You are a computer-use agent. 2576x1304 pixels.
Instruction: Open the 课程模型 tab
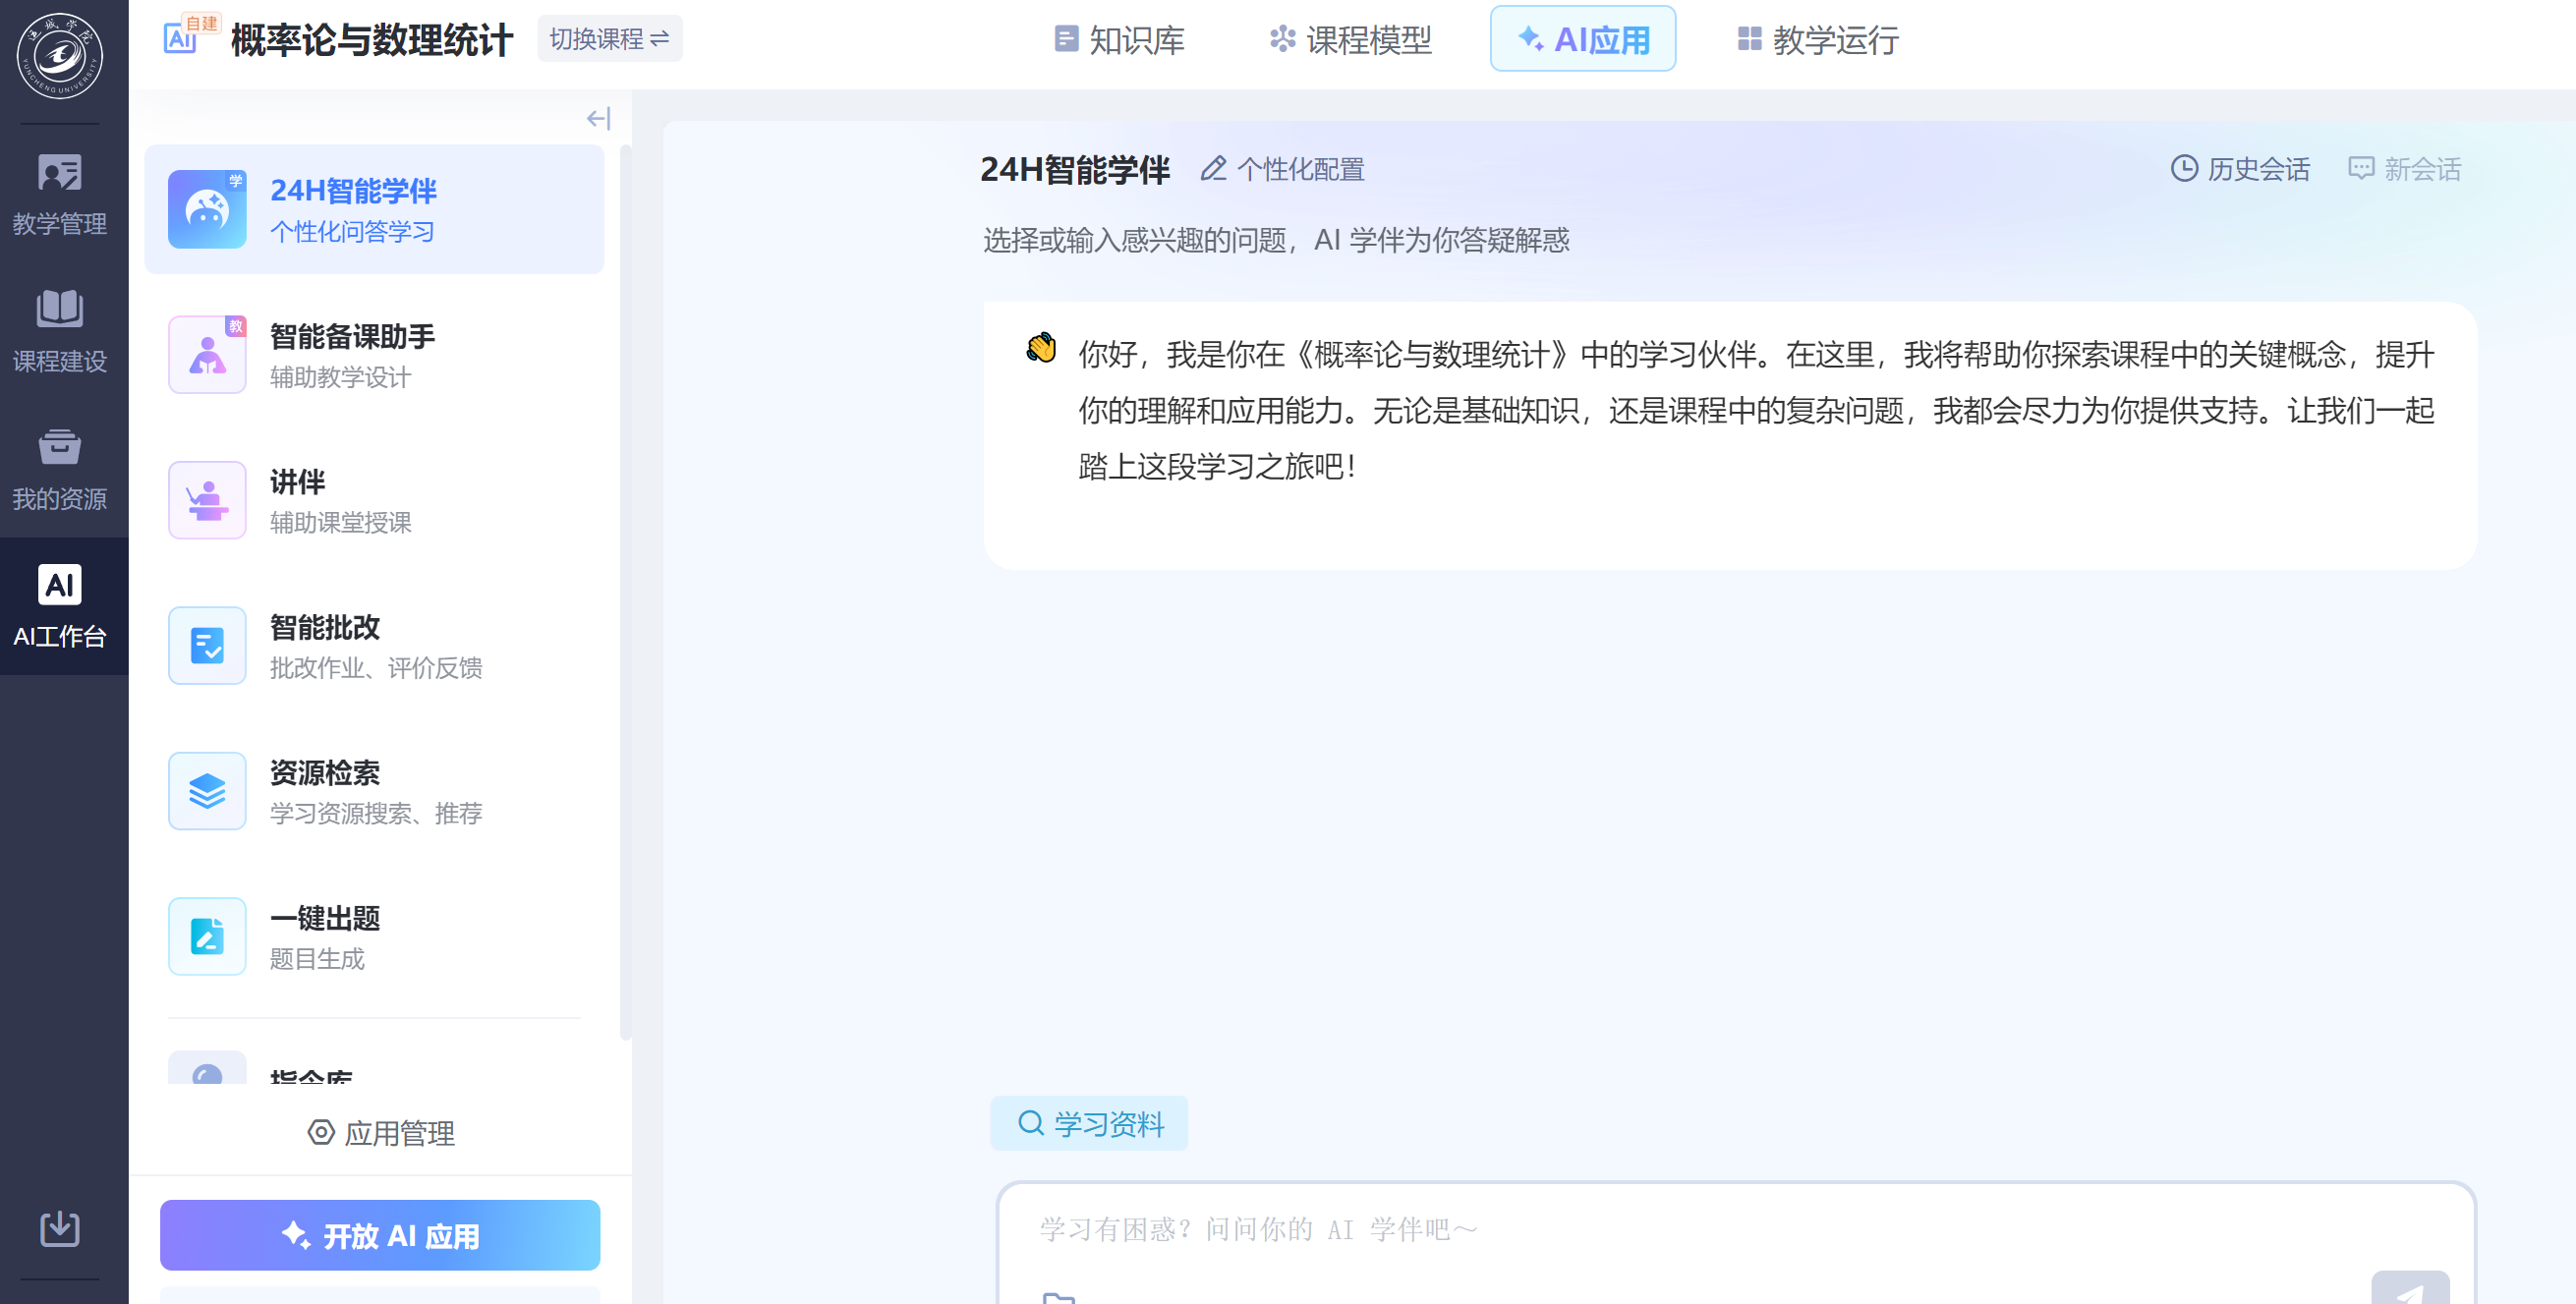(1351, 39)
